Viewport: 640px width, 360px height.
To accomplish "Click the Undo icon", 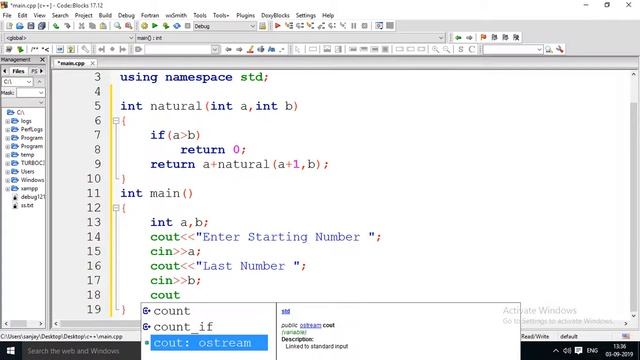I will [56, 26].
